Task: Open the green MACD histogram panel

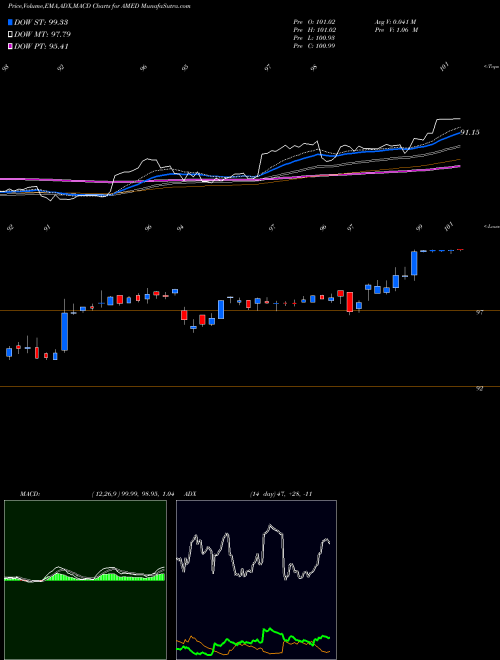Action: pos(85,580)
